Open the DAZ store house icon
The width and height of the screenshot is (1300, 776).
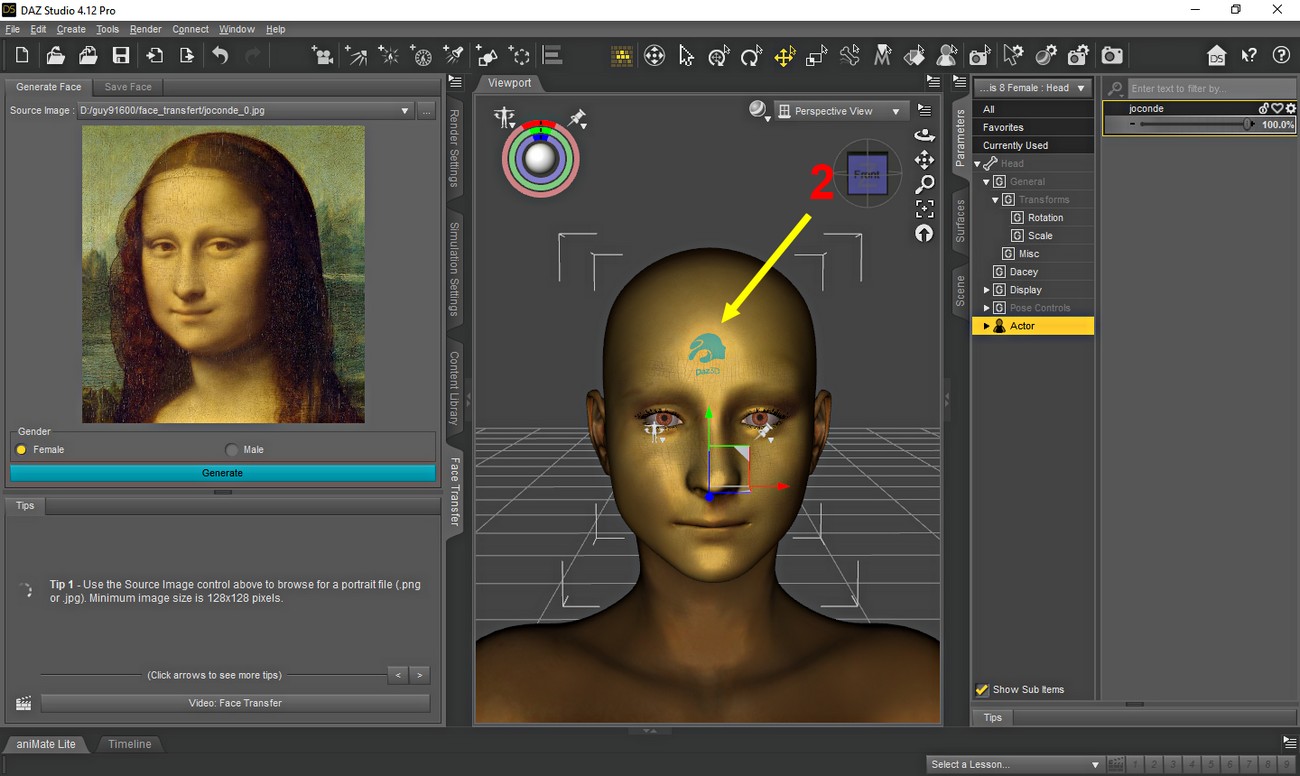(x=1216, y=55)
